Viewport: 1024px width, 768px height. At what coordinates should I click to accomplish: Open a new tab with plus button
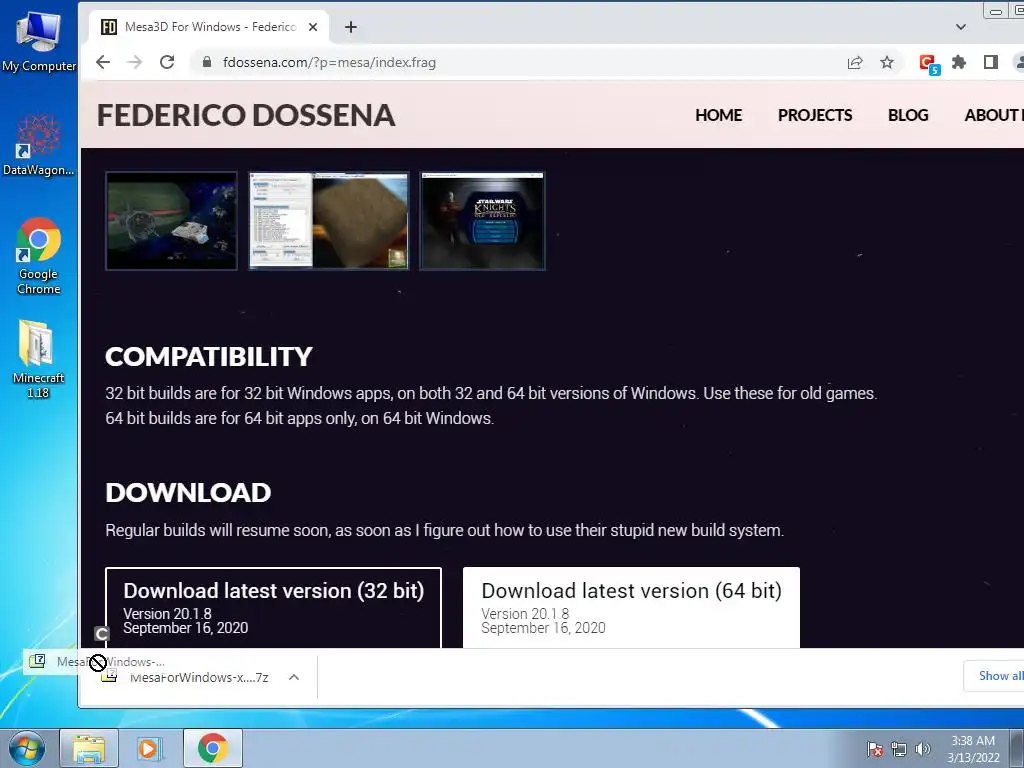point(351,27)
